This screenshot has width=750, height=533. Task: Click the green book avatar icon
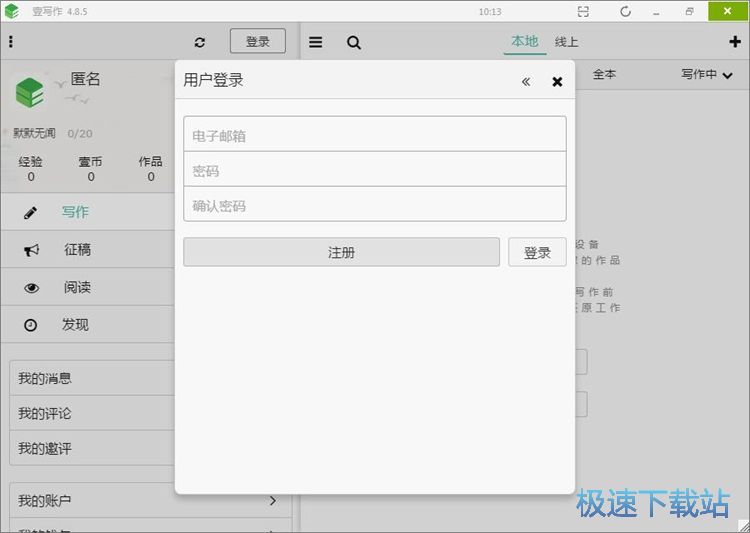30,92
